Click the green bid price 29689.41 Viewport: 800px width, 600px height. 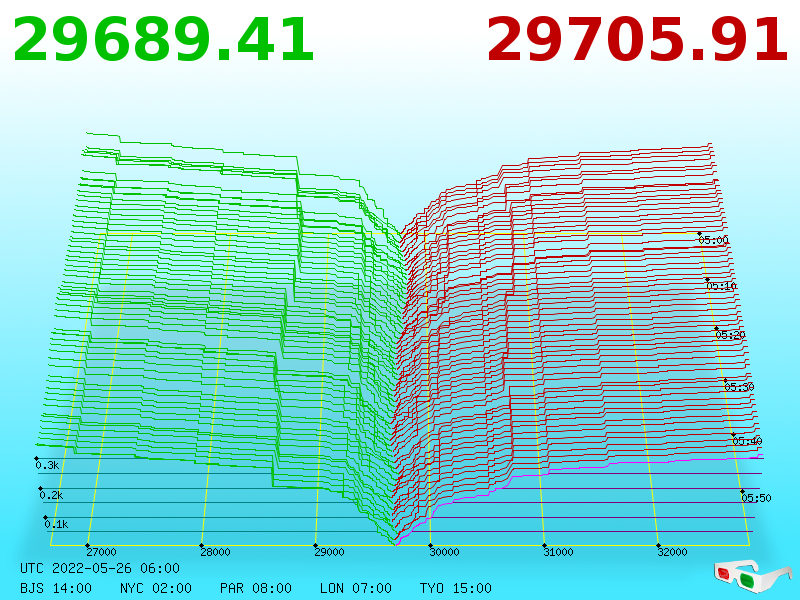tap(163, 40)
